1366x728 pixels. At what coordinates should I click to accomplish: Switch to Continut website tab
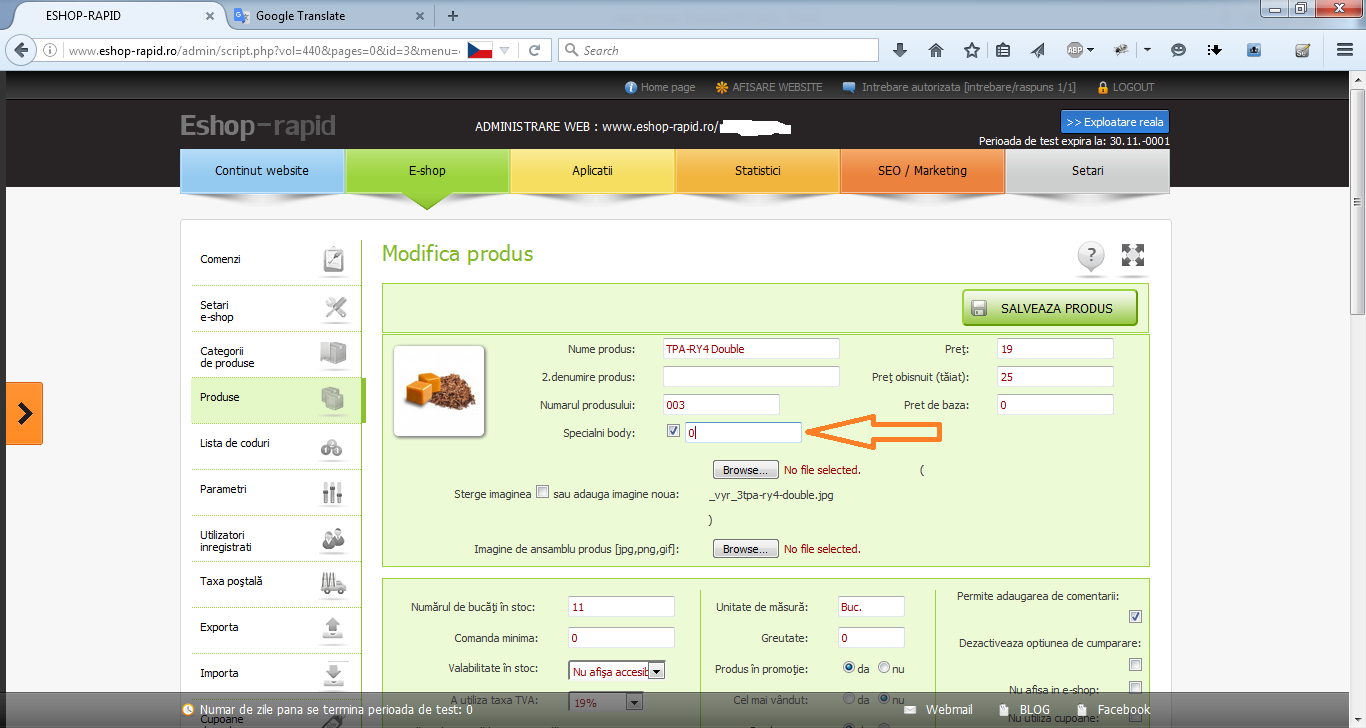coord(262,171)
